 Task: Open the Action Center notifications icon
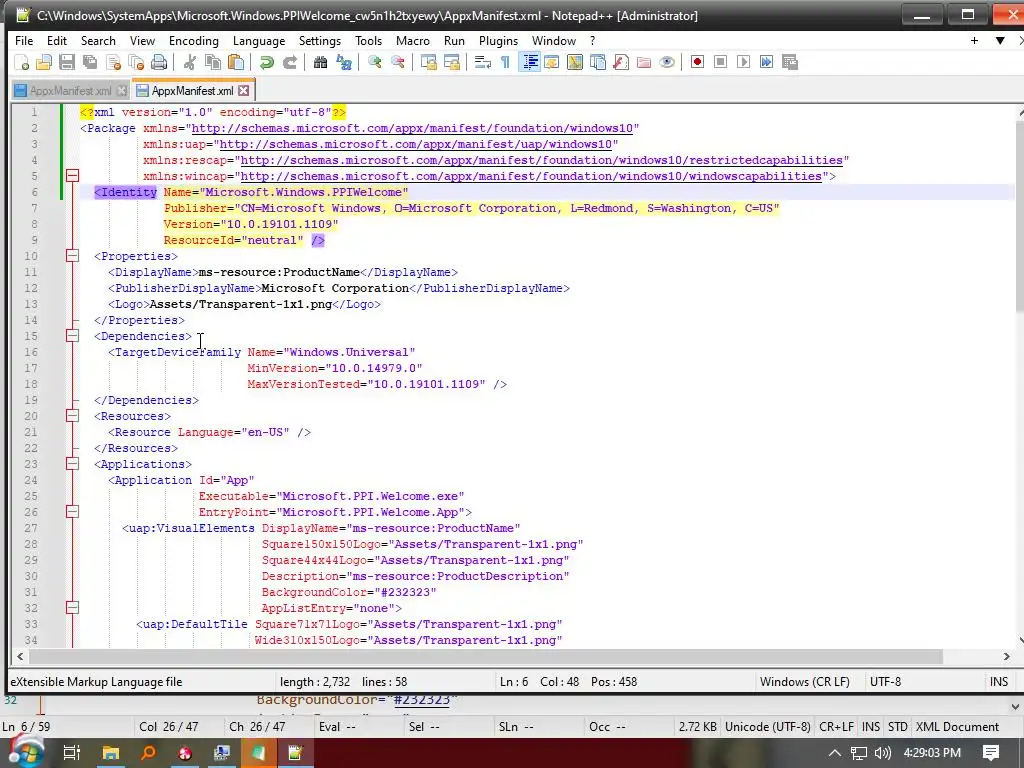pos(991,753)
